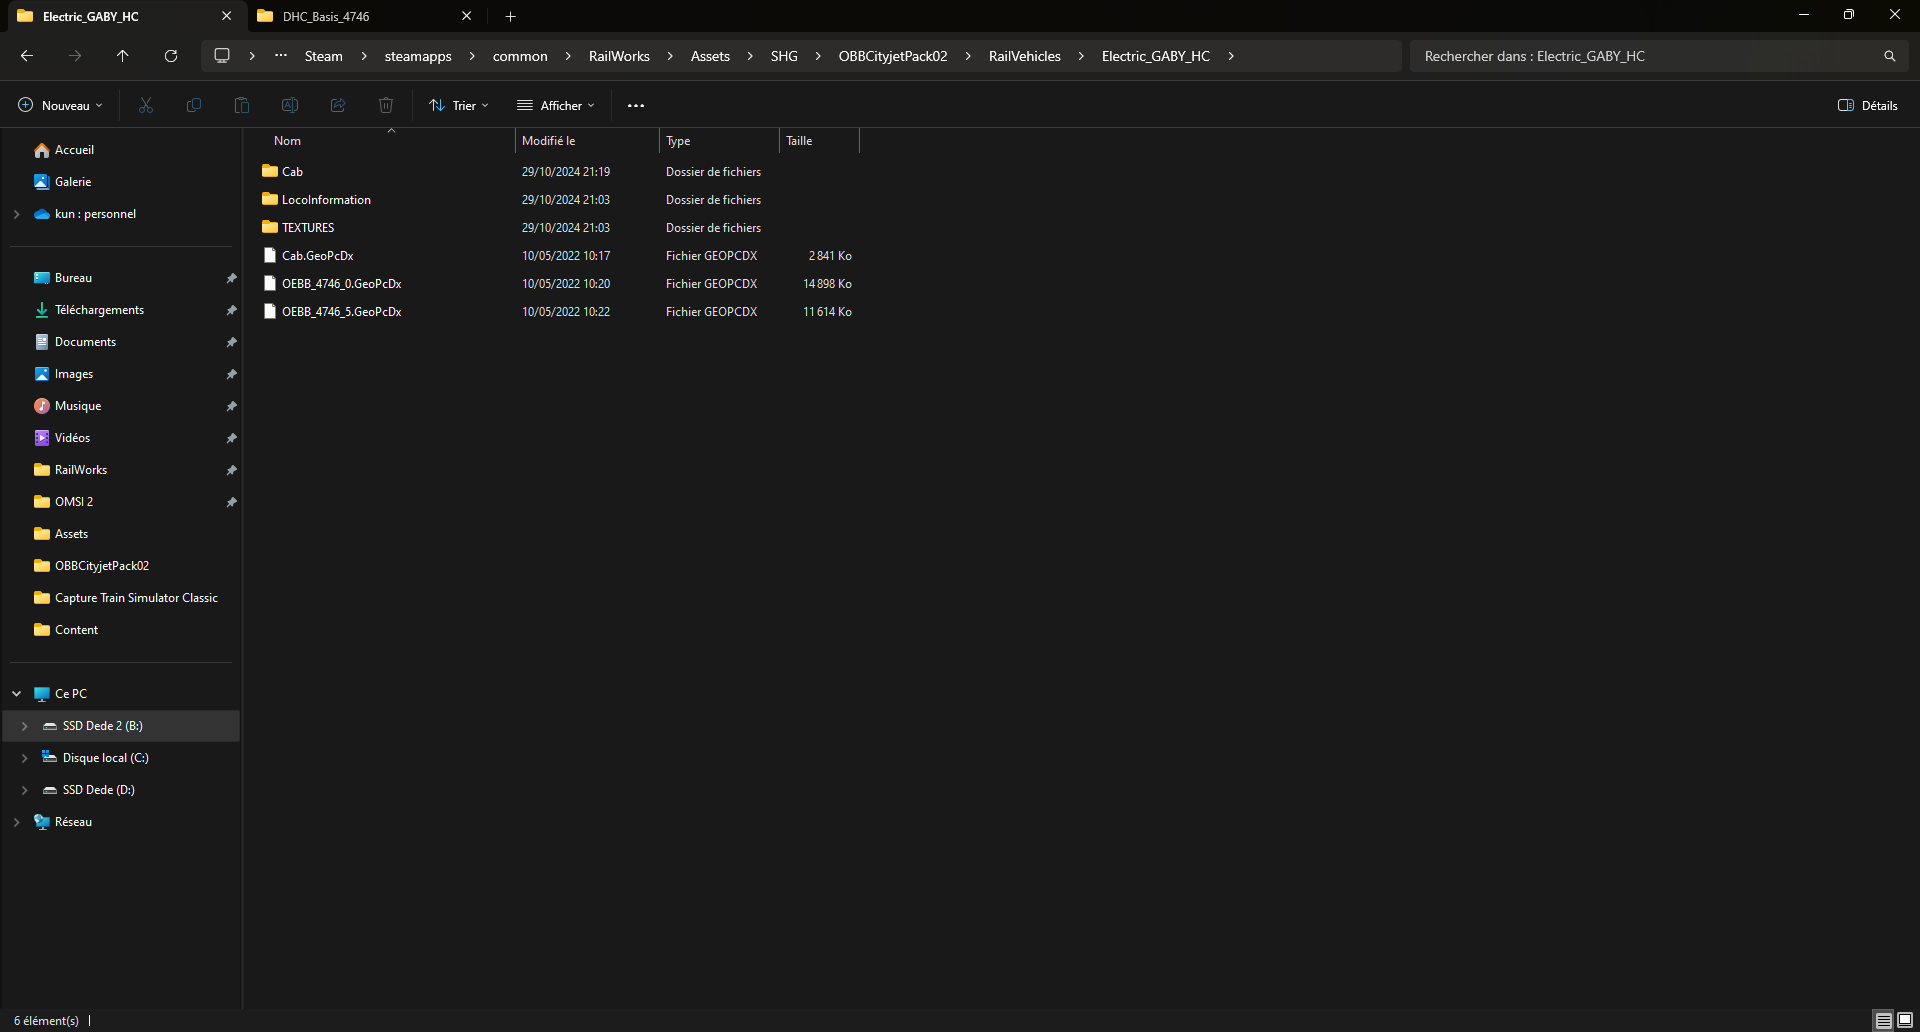Viewport: 1920px width, 1032px height.
Task: Show hidden breadcrumb path via ellipsis
Action: tap(282, 56)
